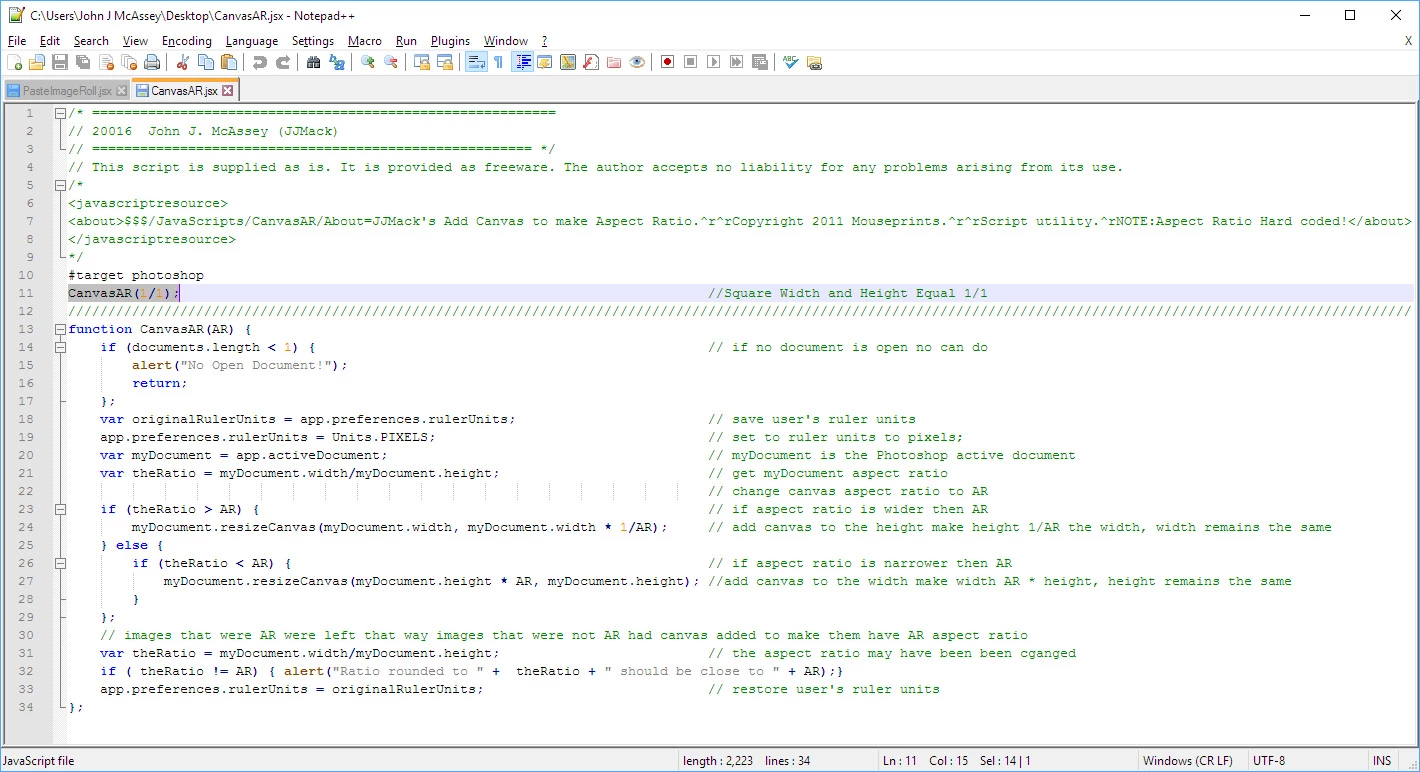Image resolution: width=1420 pixels, height=772 pixels.
Task: Click the Zoom Out magnifier icon
Action: pos(391,62)
